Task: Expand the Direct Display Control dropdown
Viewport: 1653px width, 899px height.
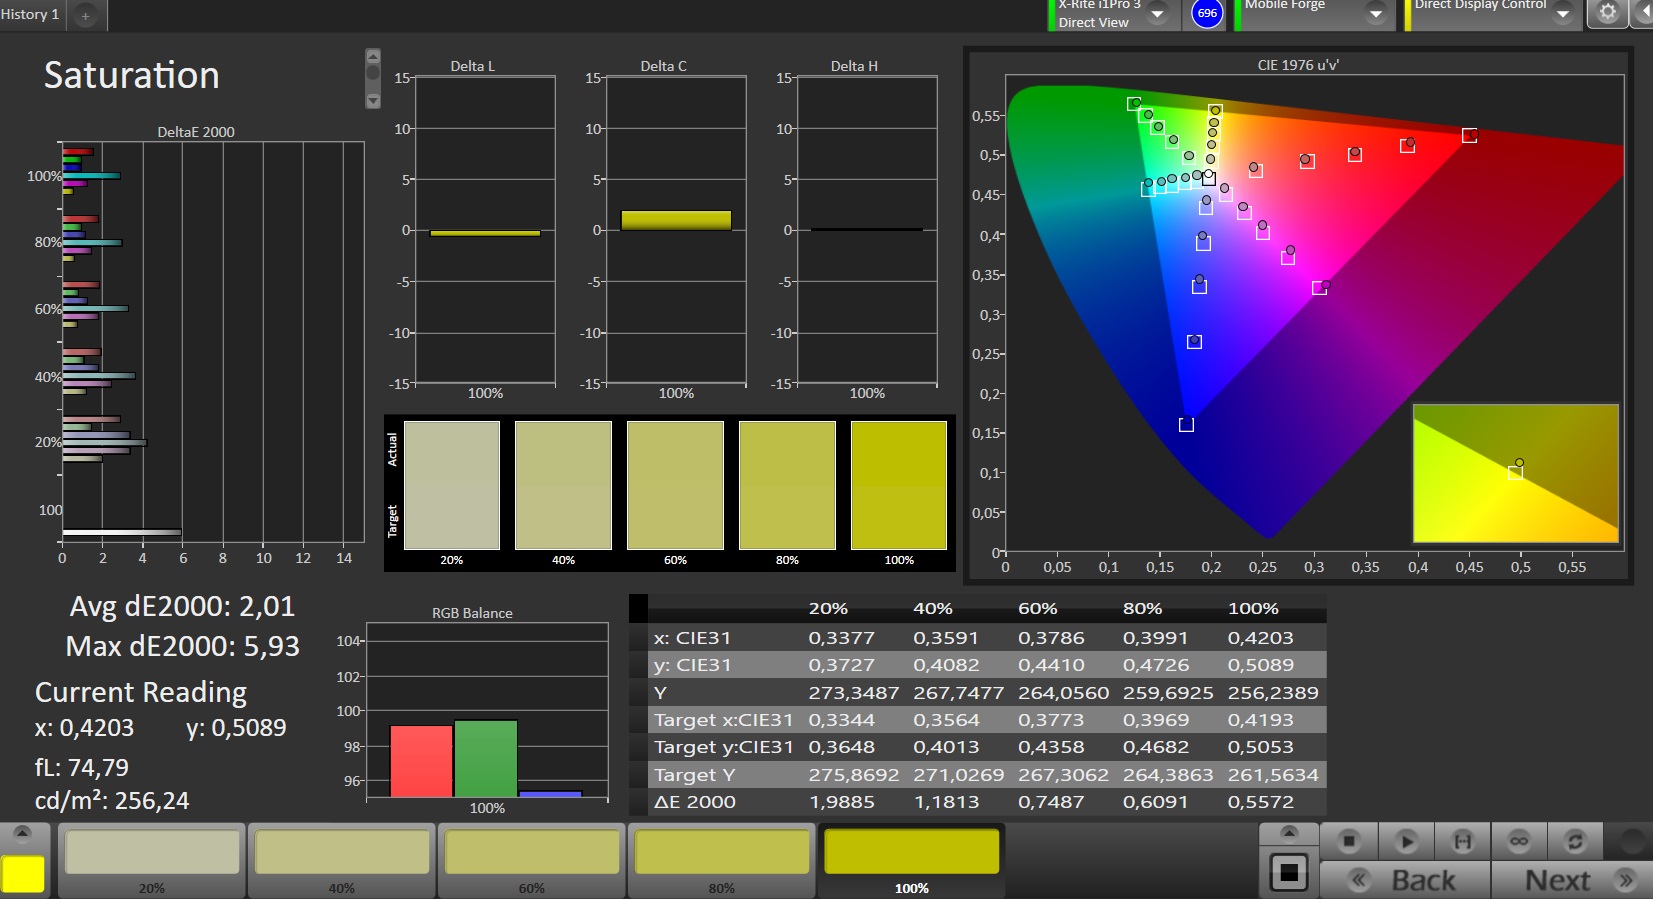Action: (1562, 14)
